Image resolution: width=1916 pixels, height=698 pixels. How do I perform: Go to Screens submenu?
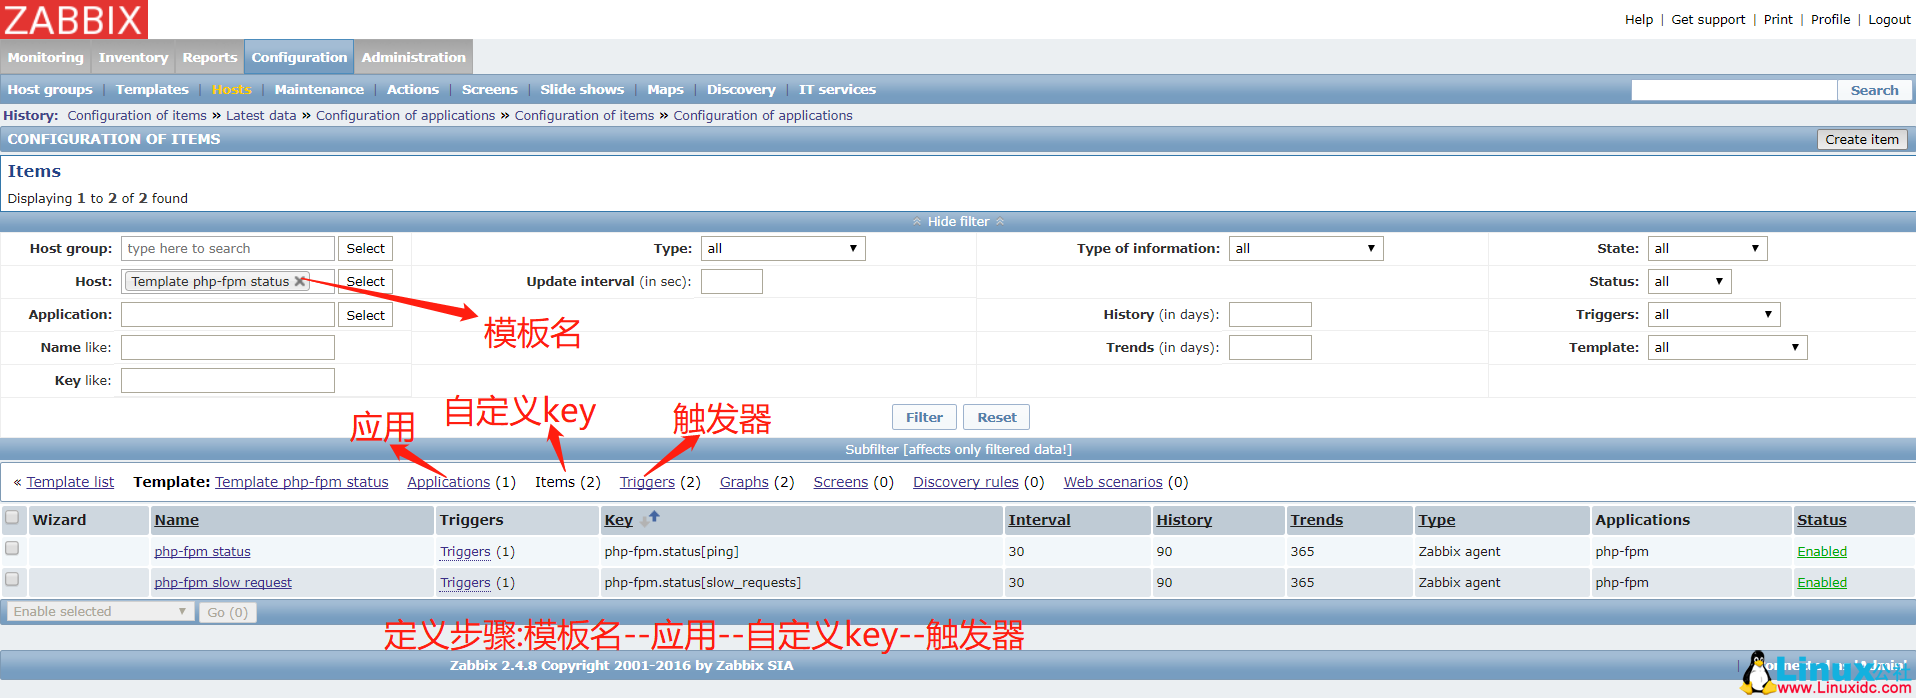(490, 89)
